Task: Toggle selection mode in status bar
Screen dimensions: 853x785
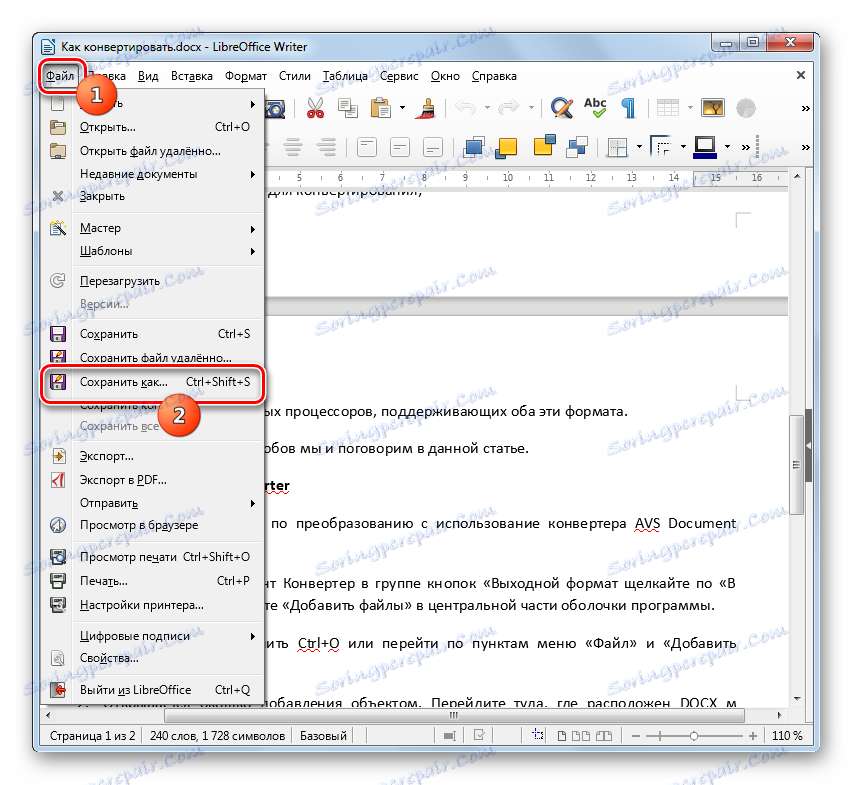Action: 449,735
